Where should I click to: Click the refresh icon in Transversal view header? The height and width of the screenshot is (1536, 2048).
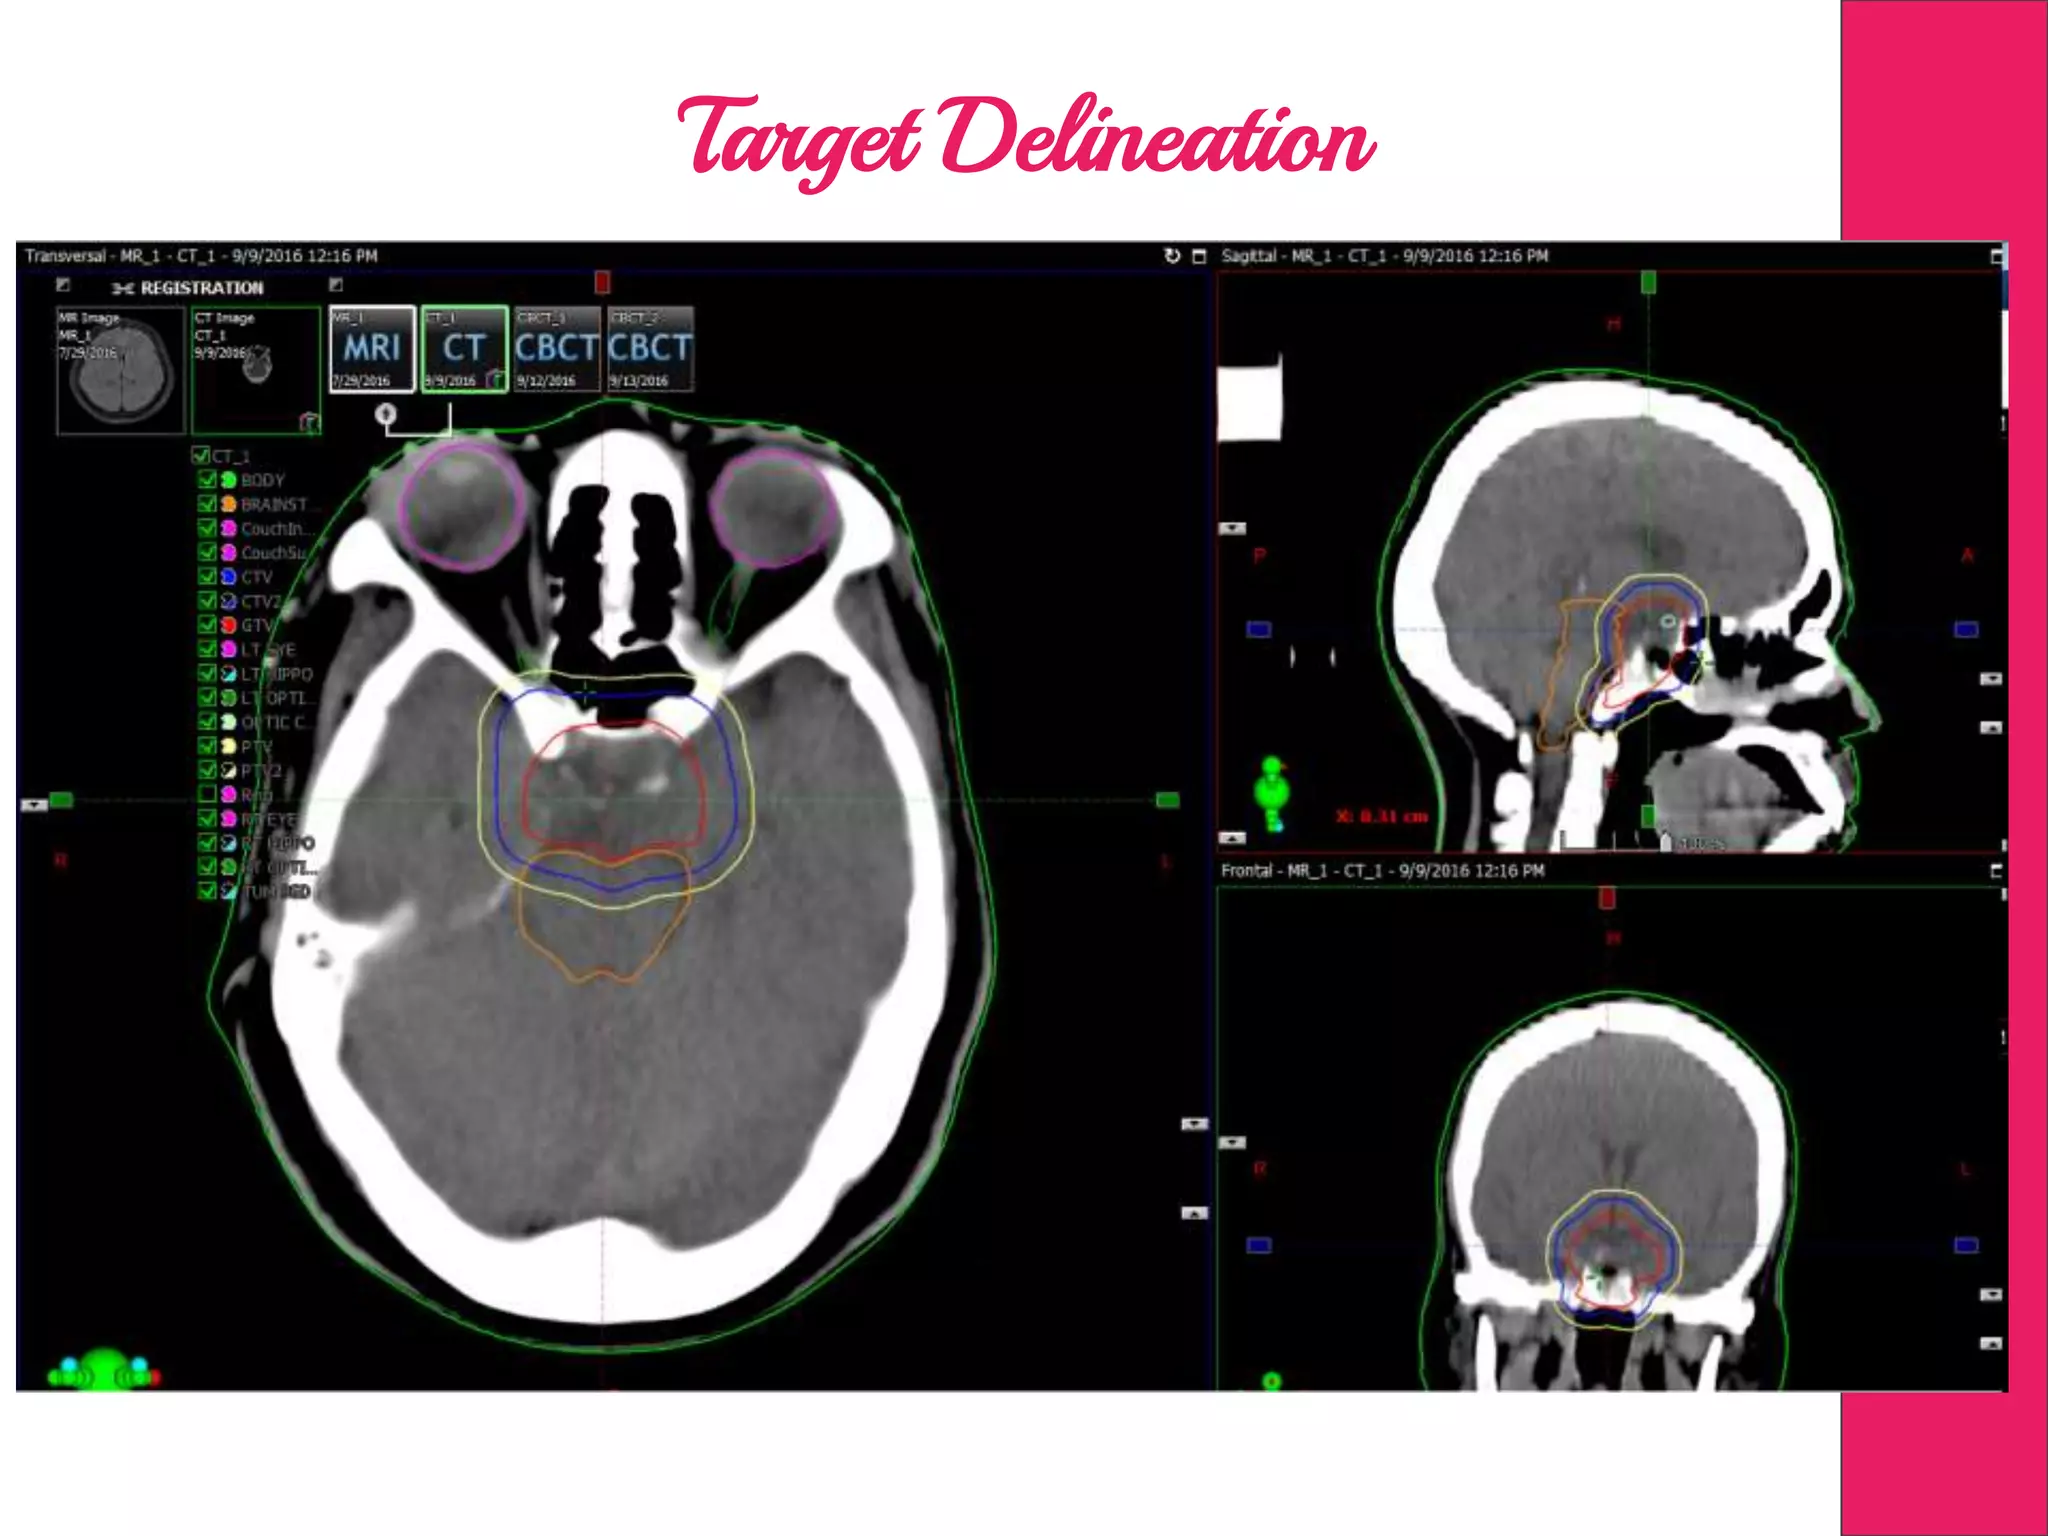click(x=1172, y=256)
